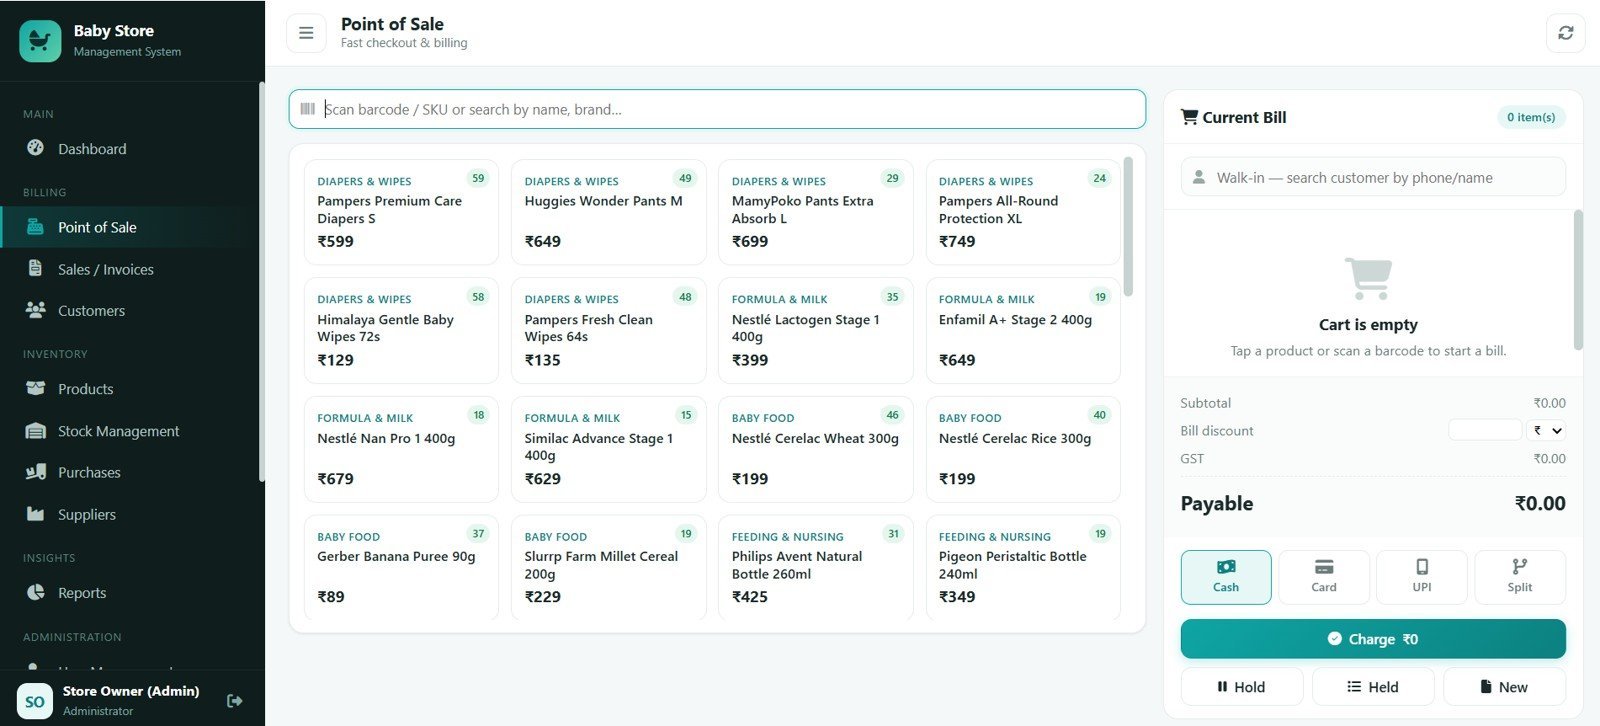
Task: Click the Sales / Invoices document icon
Action: (35, 269)
